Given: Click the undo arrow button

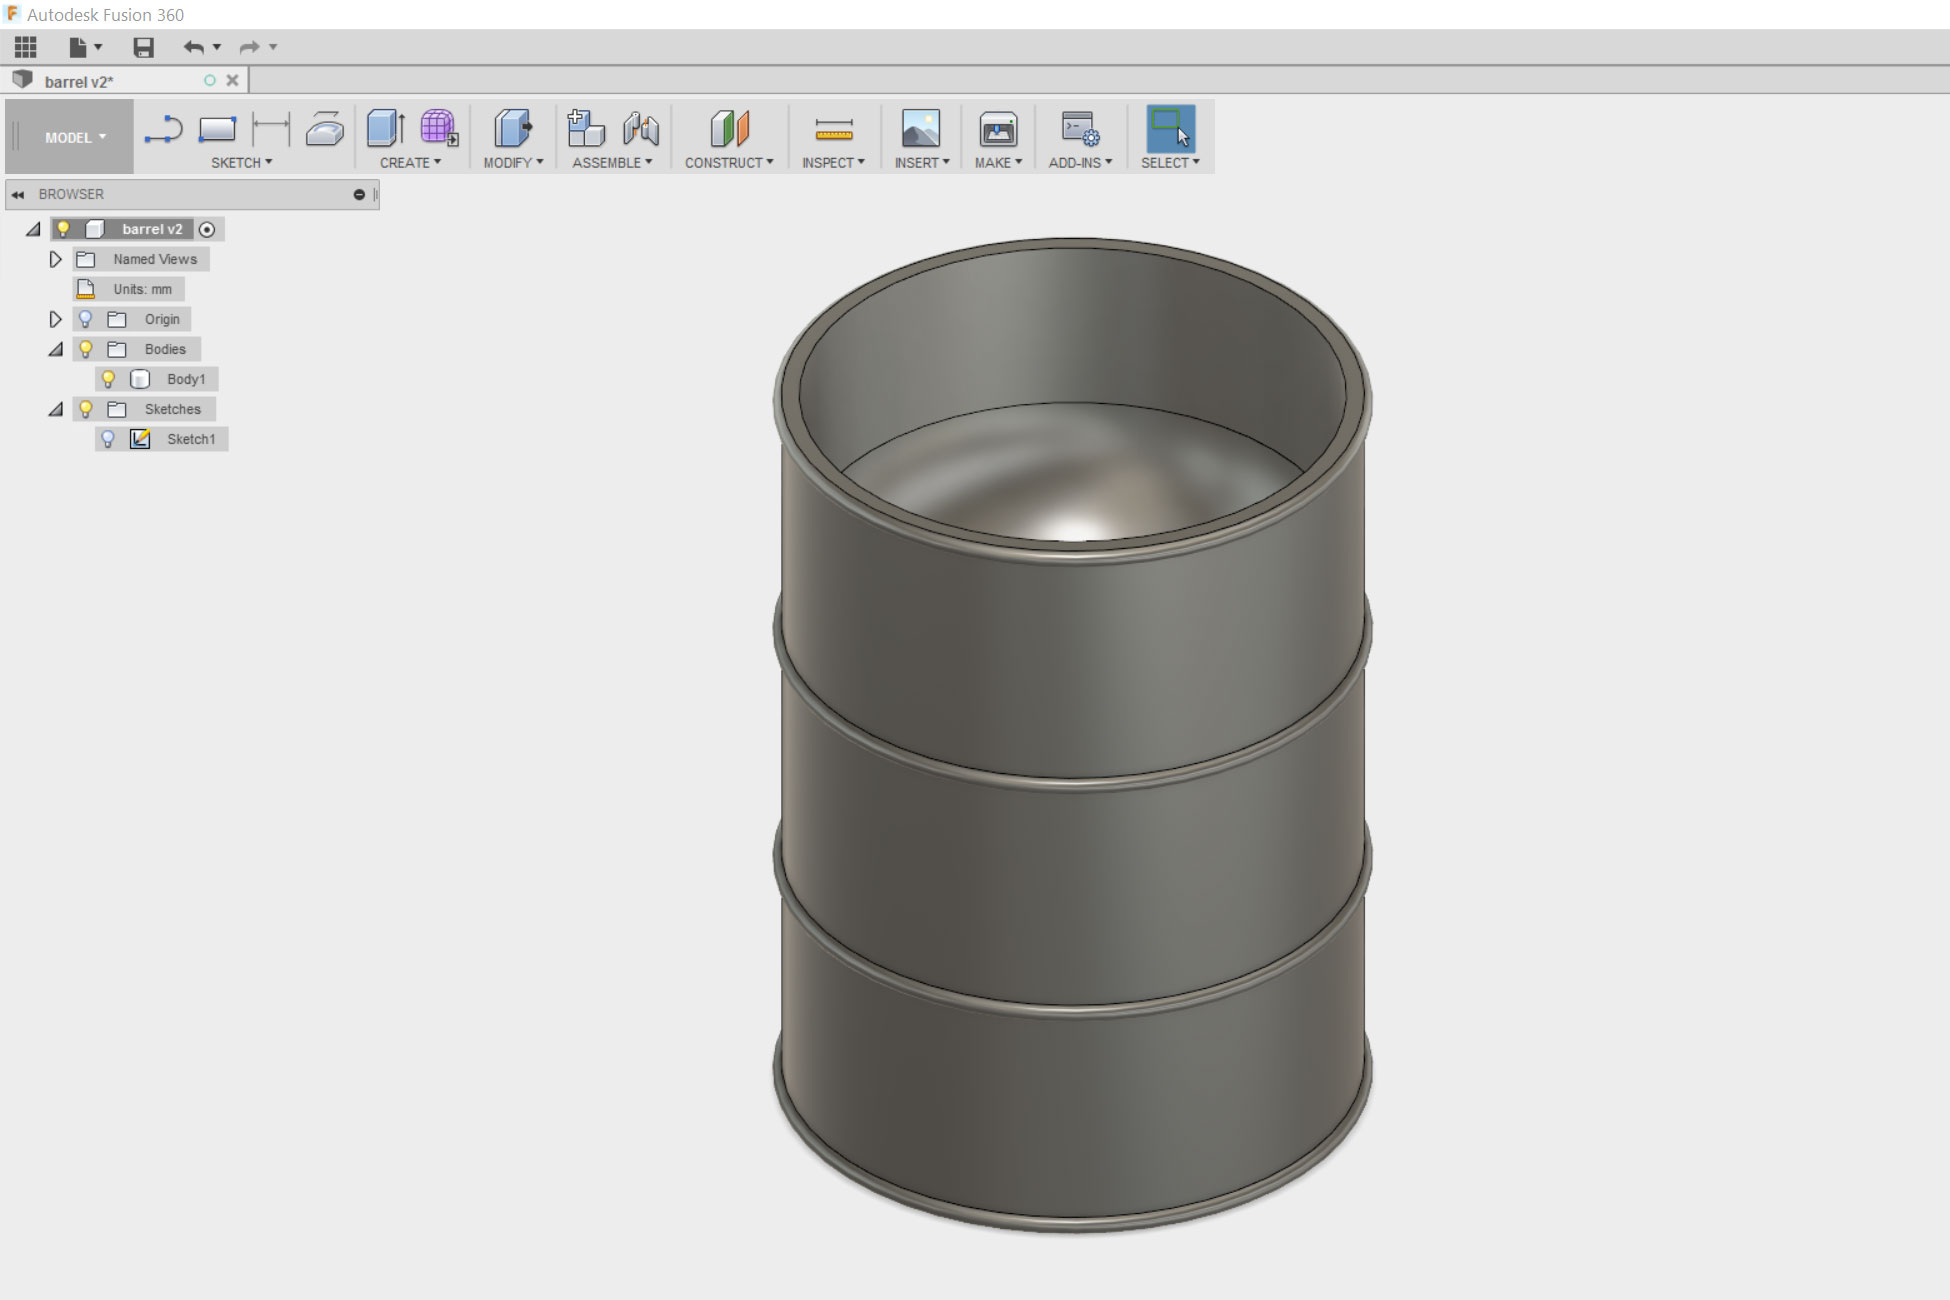Looking at the screenshot, I should [x=194, y=46].
